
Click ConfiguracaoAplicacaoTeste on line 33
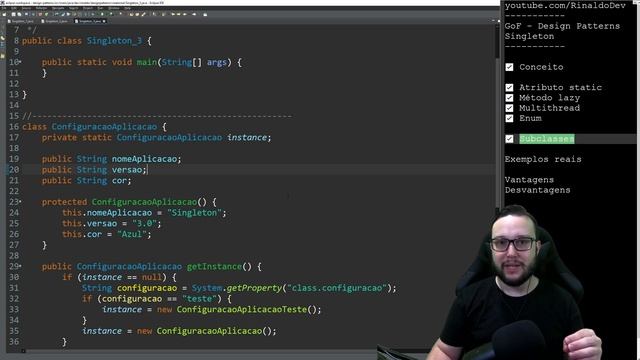click(x=242, y=309)
